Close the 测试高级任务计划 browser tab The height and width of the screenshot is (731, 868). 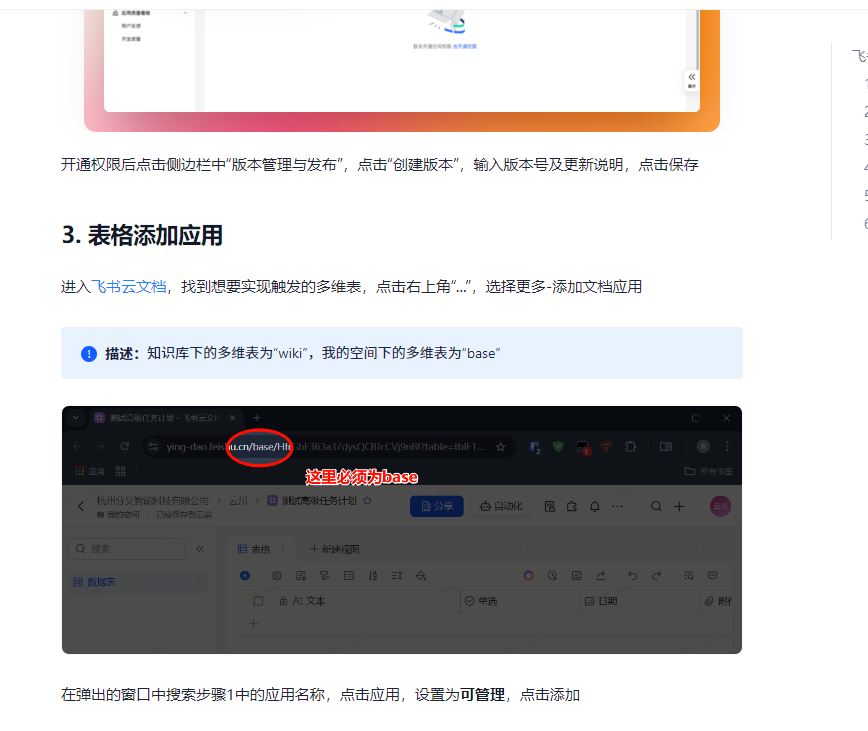click(232, 418)
